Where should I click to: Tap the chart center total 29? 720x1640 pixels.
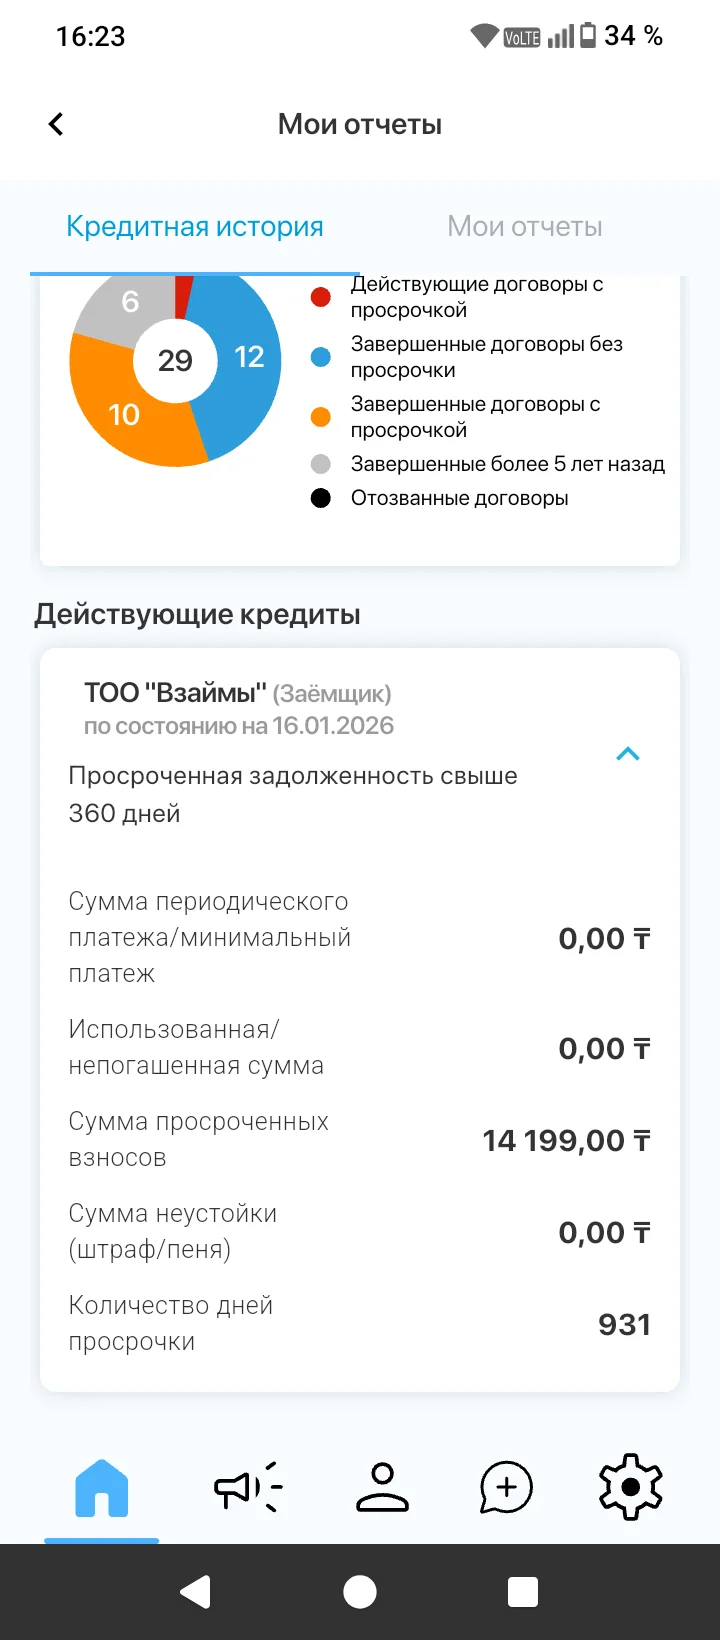pos(175,360)
